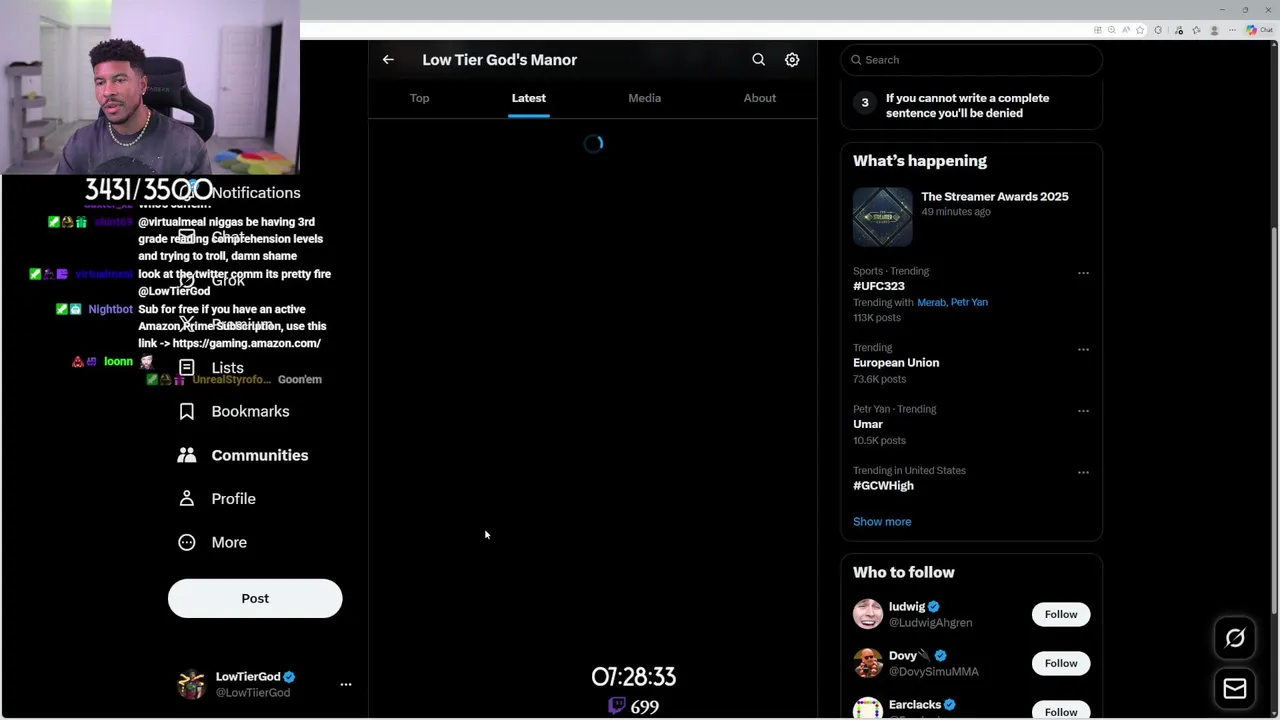
Task: Click the Search input field
Action: pyautogui.click(x=972, y=60)
